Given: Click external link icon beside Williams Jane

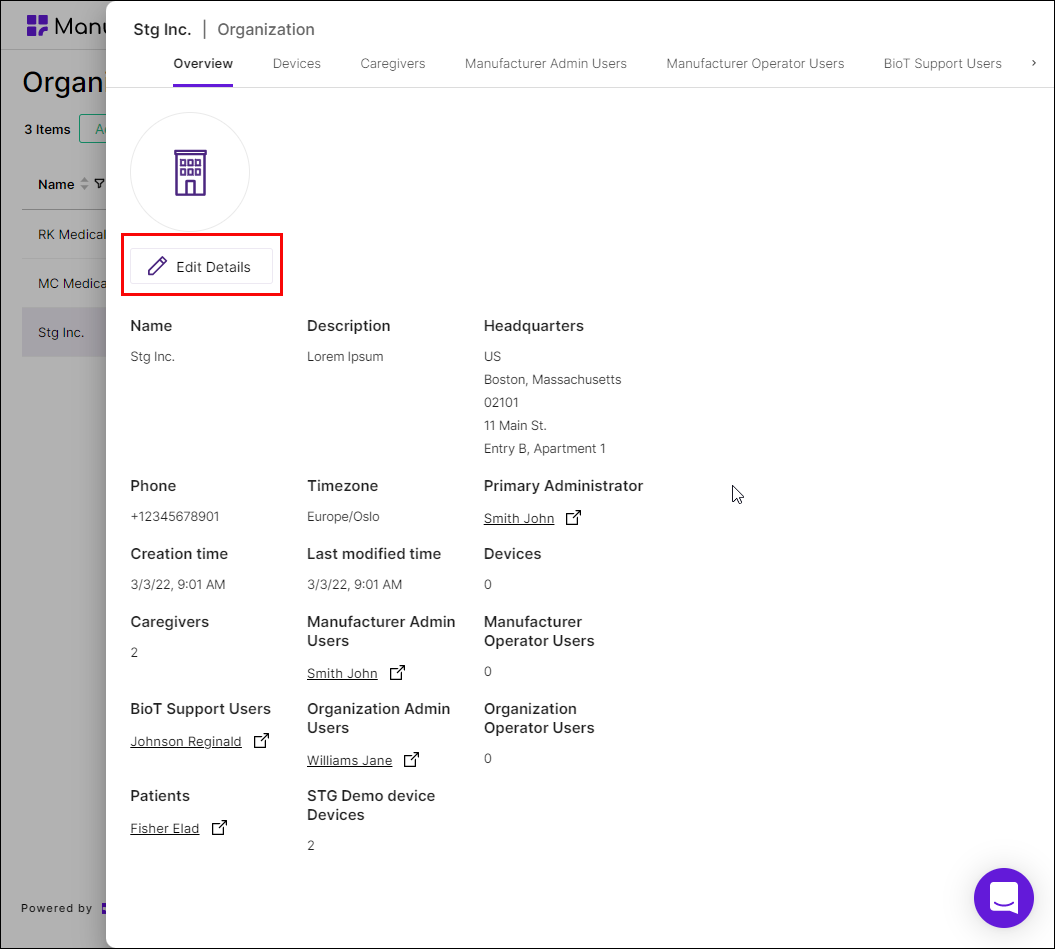Looking at the screenshot, I should [411, 759].
